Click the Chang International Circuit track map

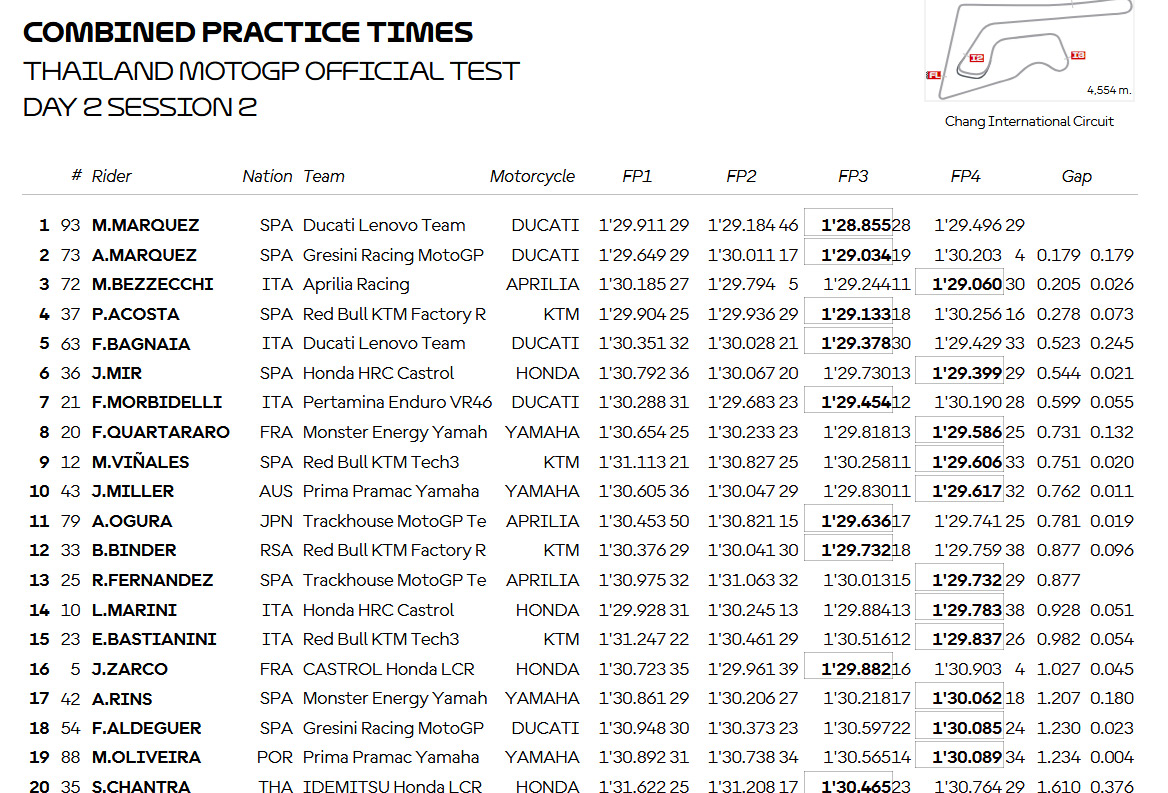1029,51
